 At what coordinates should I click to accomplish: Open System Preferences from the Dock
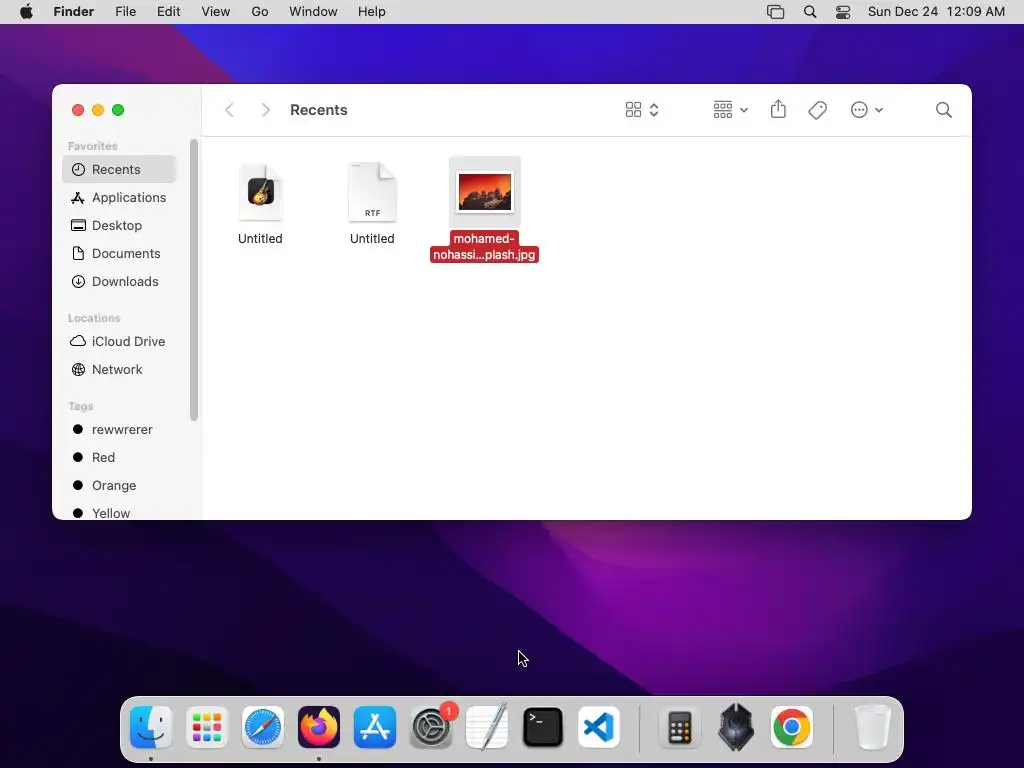[x=431, y=727]
